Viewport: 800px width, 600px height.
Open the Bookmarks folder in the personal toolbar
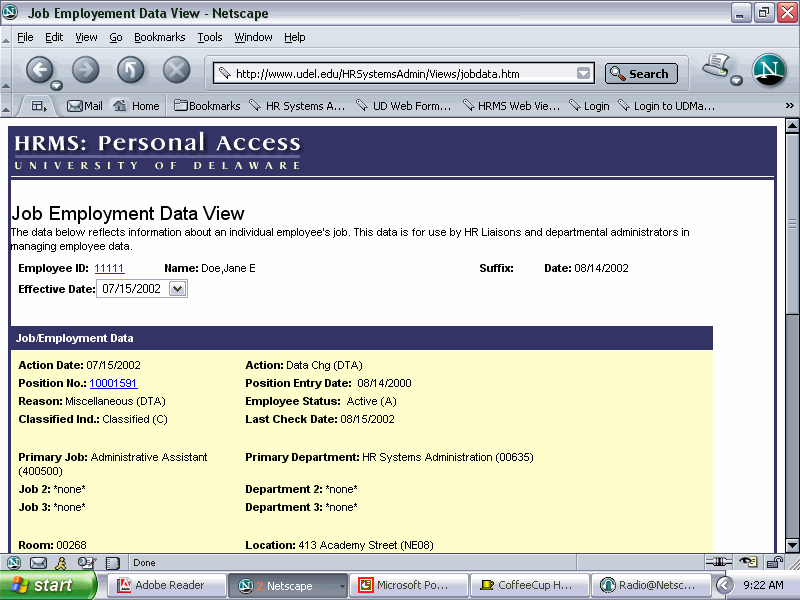pyautogui.click(x=207, y=106)
